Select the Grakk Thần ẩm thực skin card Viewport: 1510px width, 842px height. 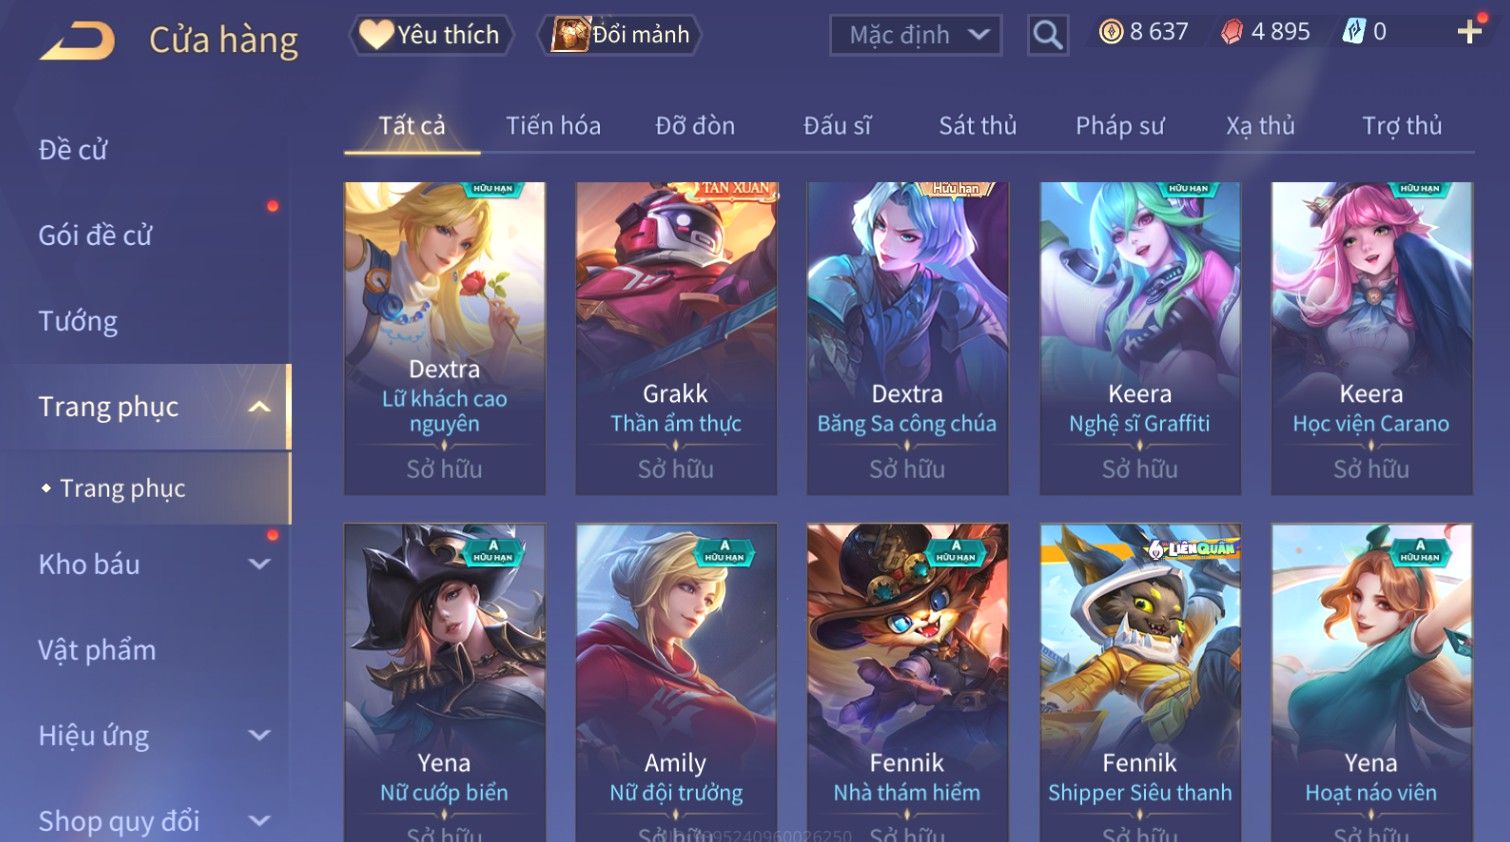point(676,338)
